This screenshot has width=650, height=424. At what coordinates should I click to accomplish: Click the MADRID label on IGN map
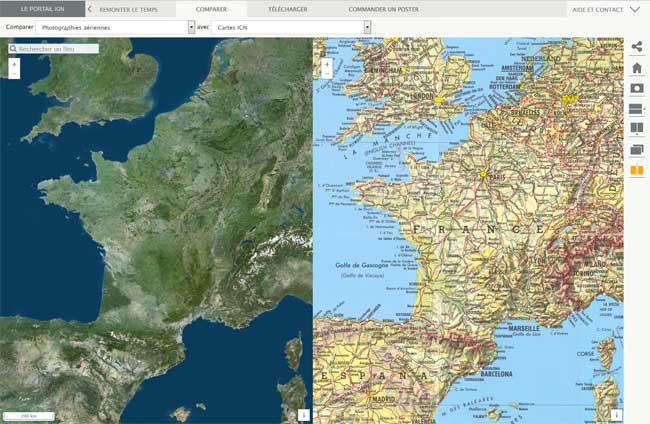[383, 399]
